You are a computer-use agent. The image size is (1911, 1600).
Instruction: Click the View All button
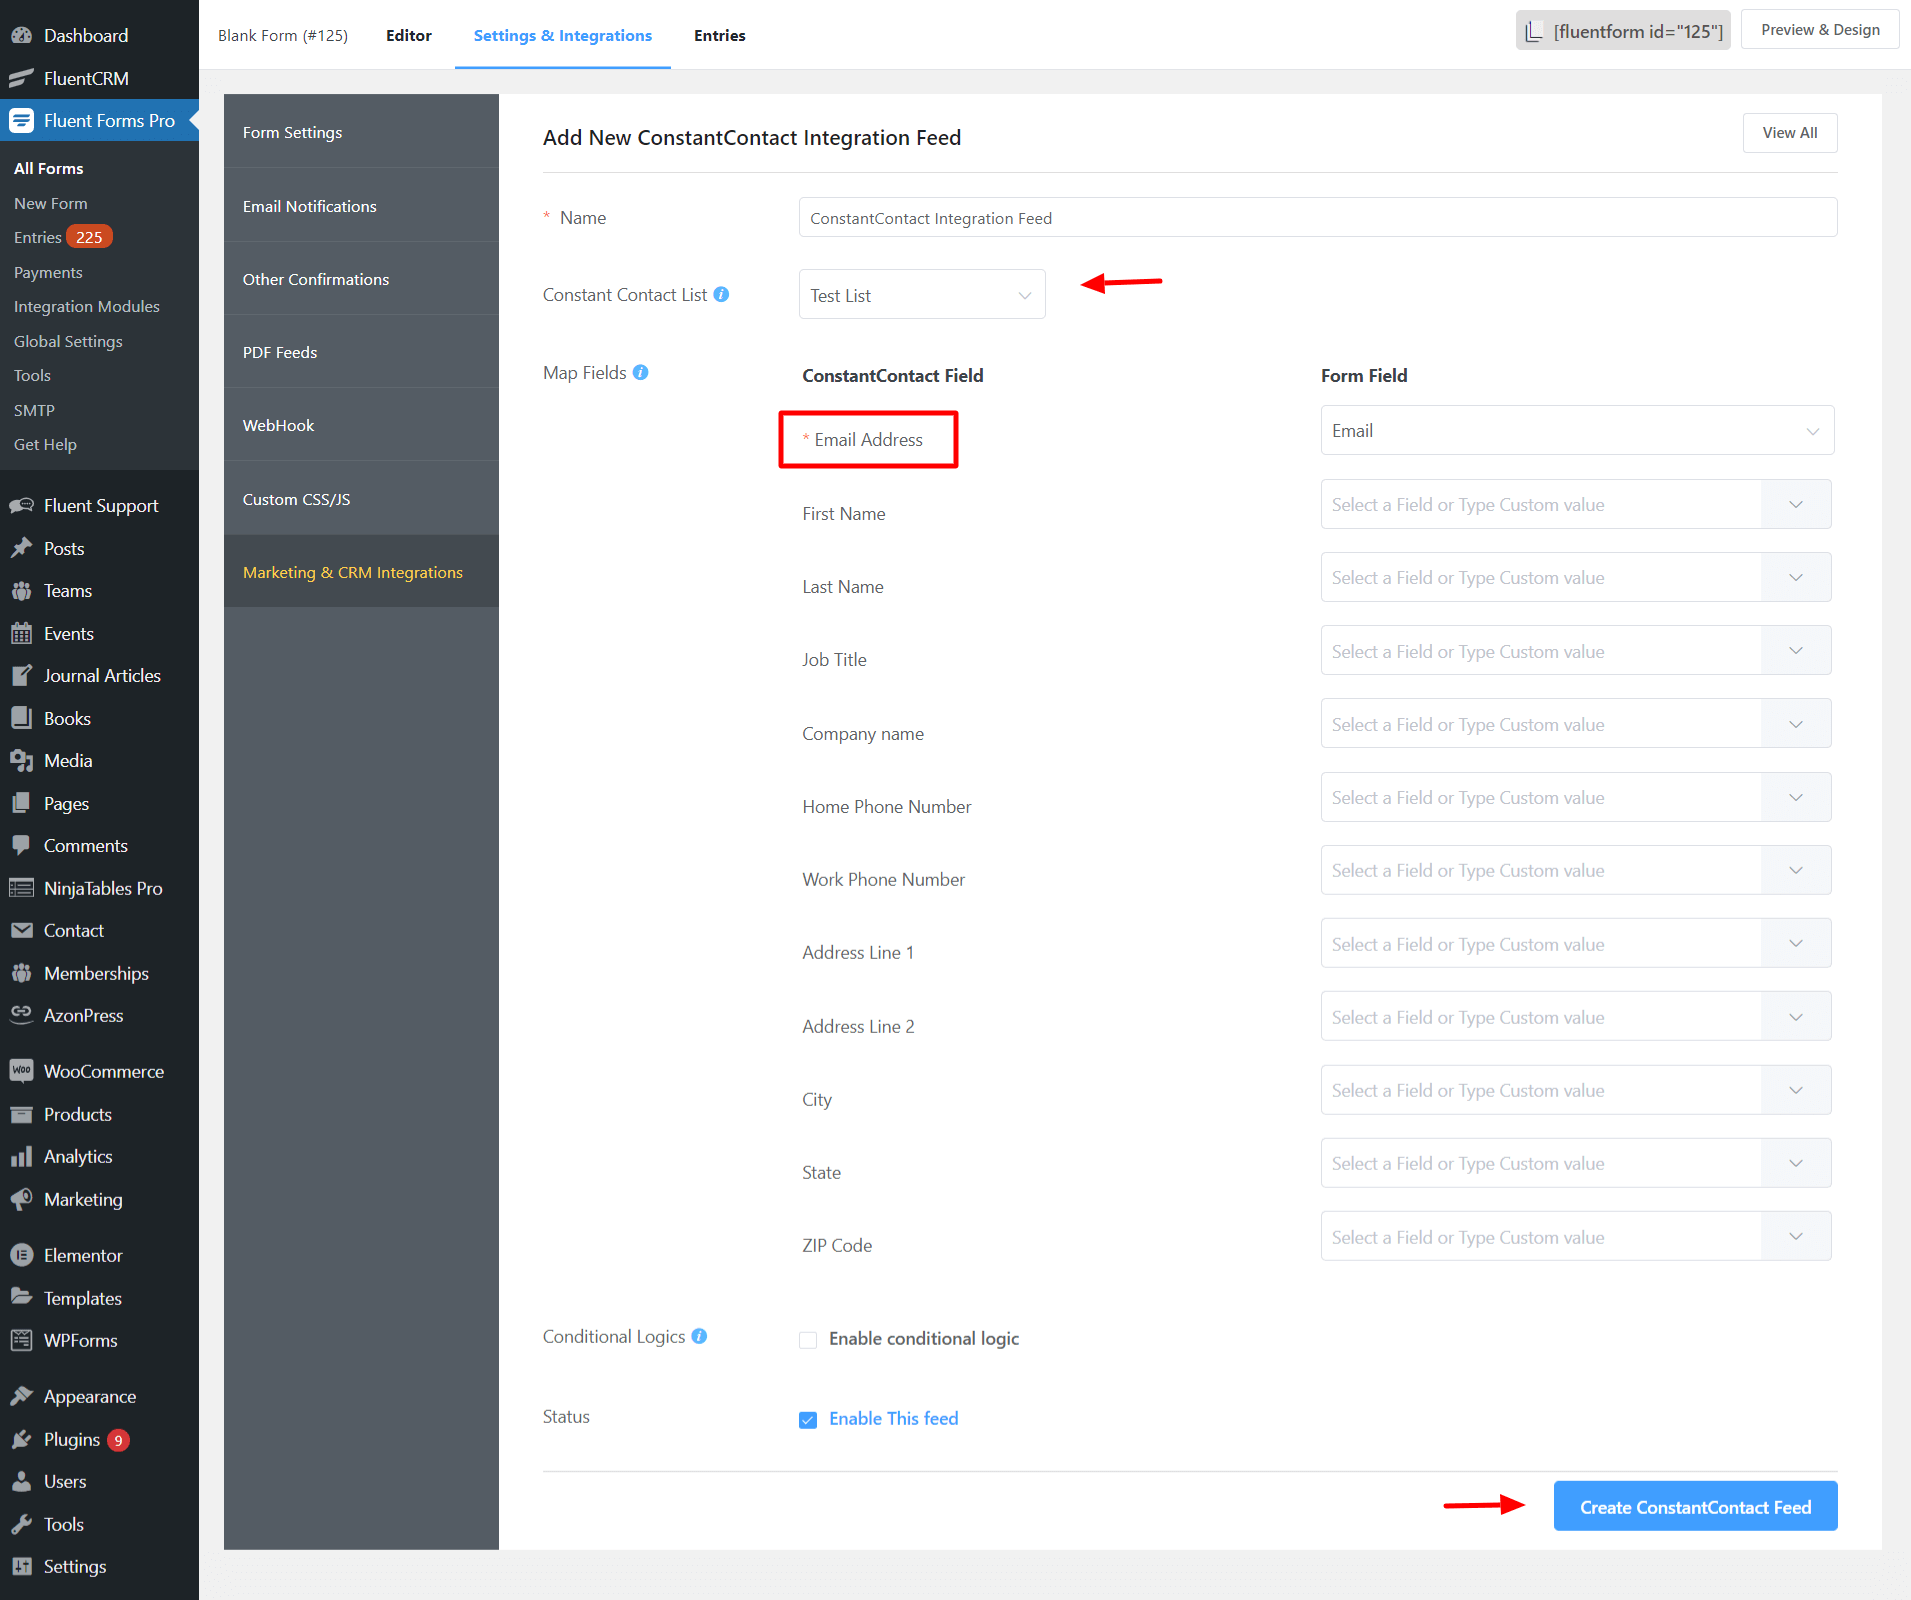[1789, 133]
